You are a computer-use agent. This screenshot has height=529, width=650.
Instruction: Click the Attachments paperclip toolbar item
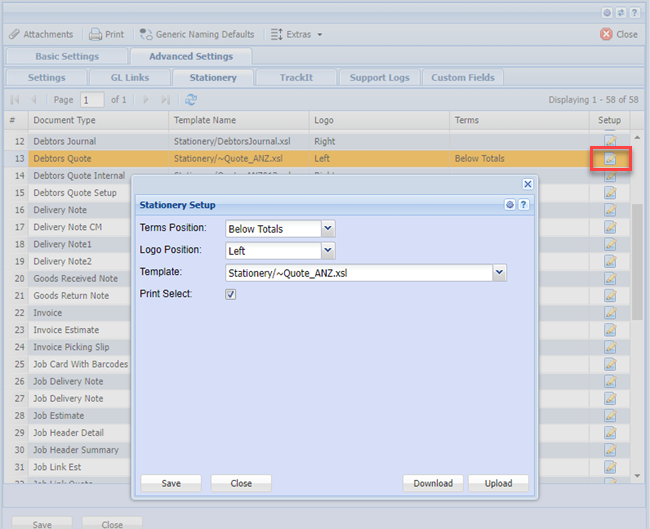[40, 34]
